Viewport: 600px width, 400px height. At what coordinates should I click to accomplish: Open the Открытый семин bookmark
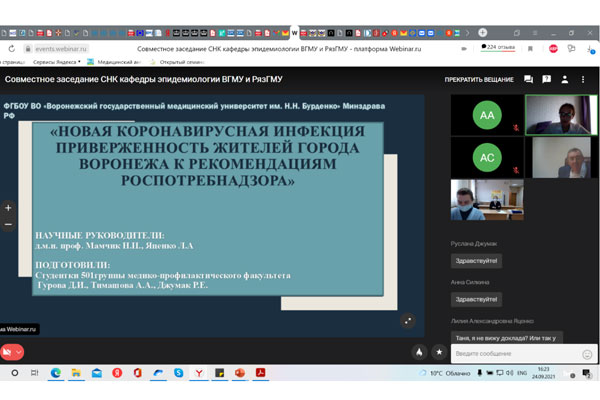(177, 62)
